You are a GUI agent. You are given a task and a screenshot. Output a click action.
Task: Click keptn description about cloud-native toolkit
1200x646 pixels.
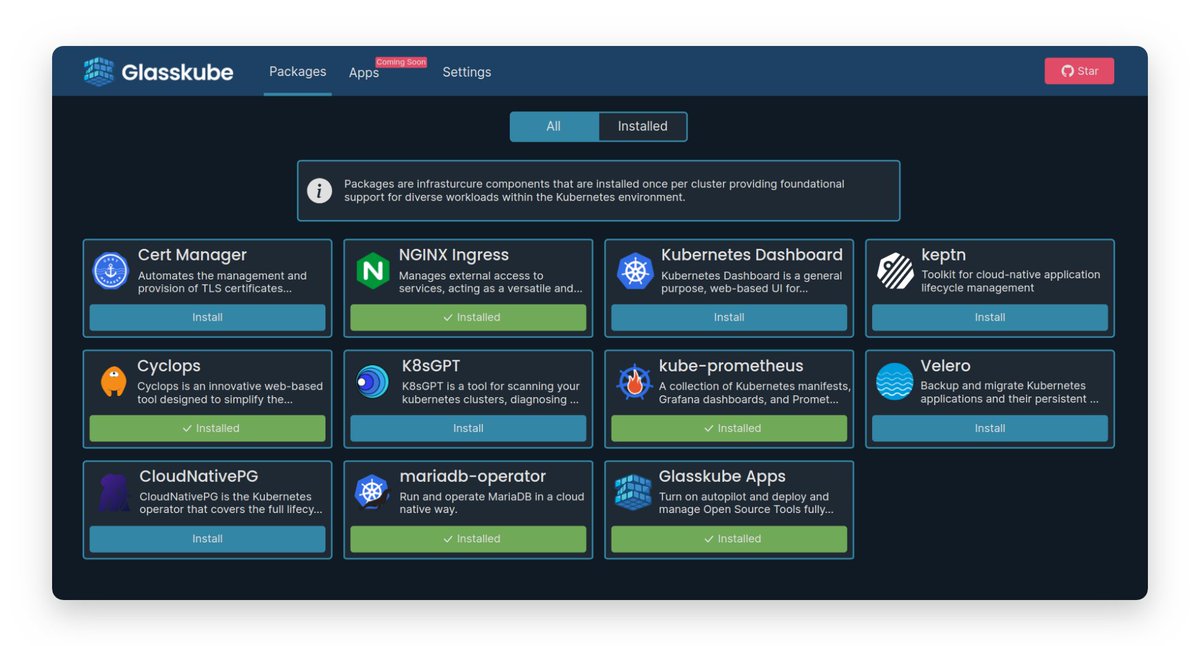(x=1010, y=281)
